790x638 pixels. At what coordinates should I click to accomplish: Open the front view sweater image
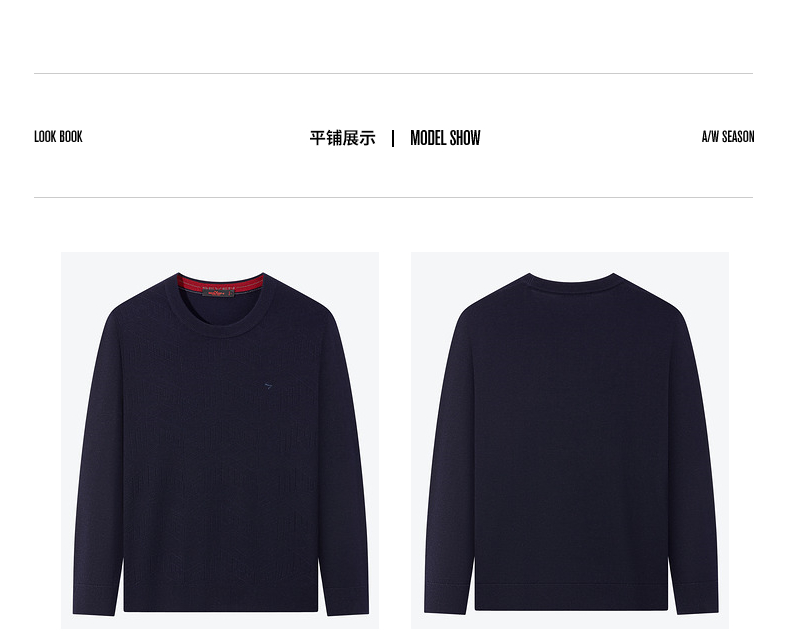pyautogui.click(x=220, y=440)
